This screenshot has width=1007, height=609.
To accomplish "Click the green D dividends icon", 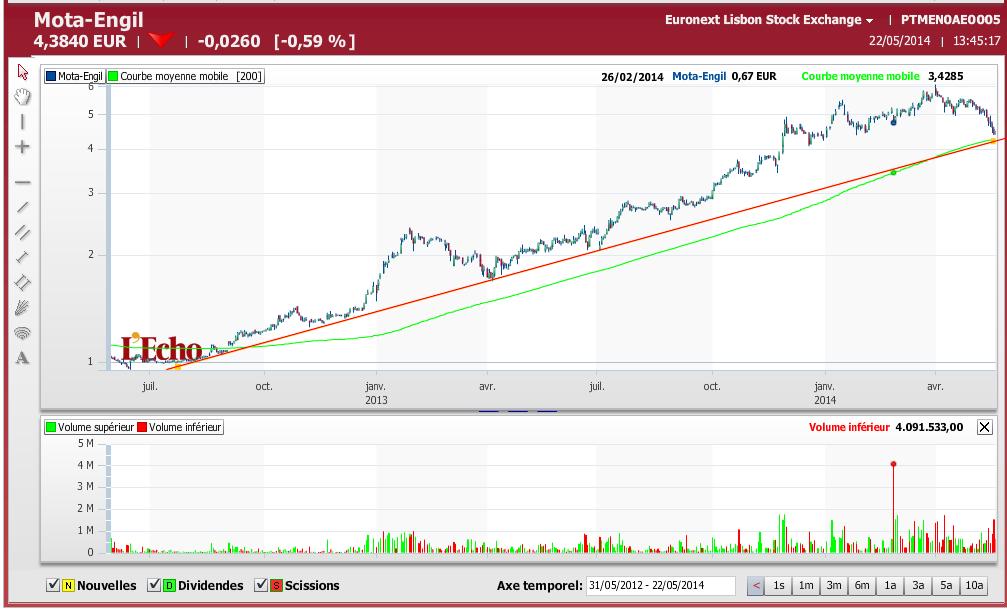I will 169,585.
